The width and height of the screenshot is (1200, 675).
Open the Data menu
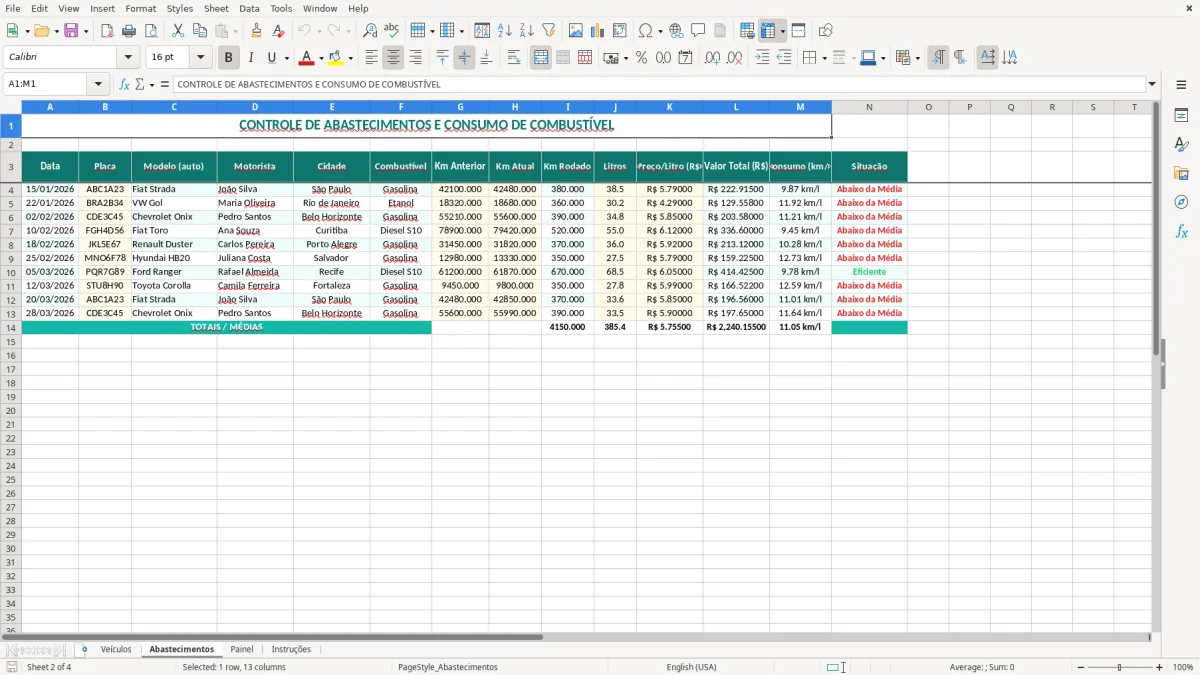coord(249,8)
